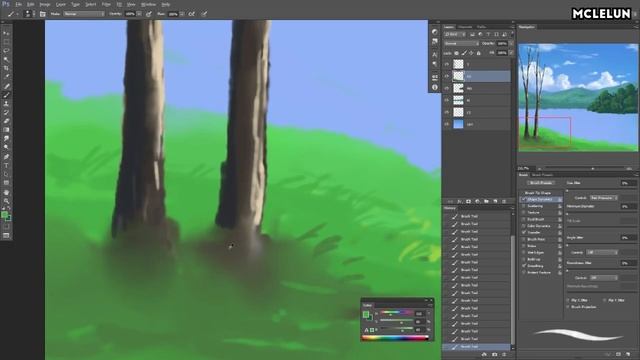Enable the Dual Brush checkbox
This screenshot has width=640, height=360.
pos(524,219)
